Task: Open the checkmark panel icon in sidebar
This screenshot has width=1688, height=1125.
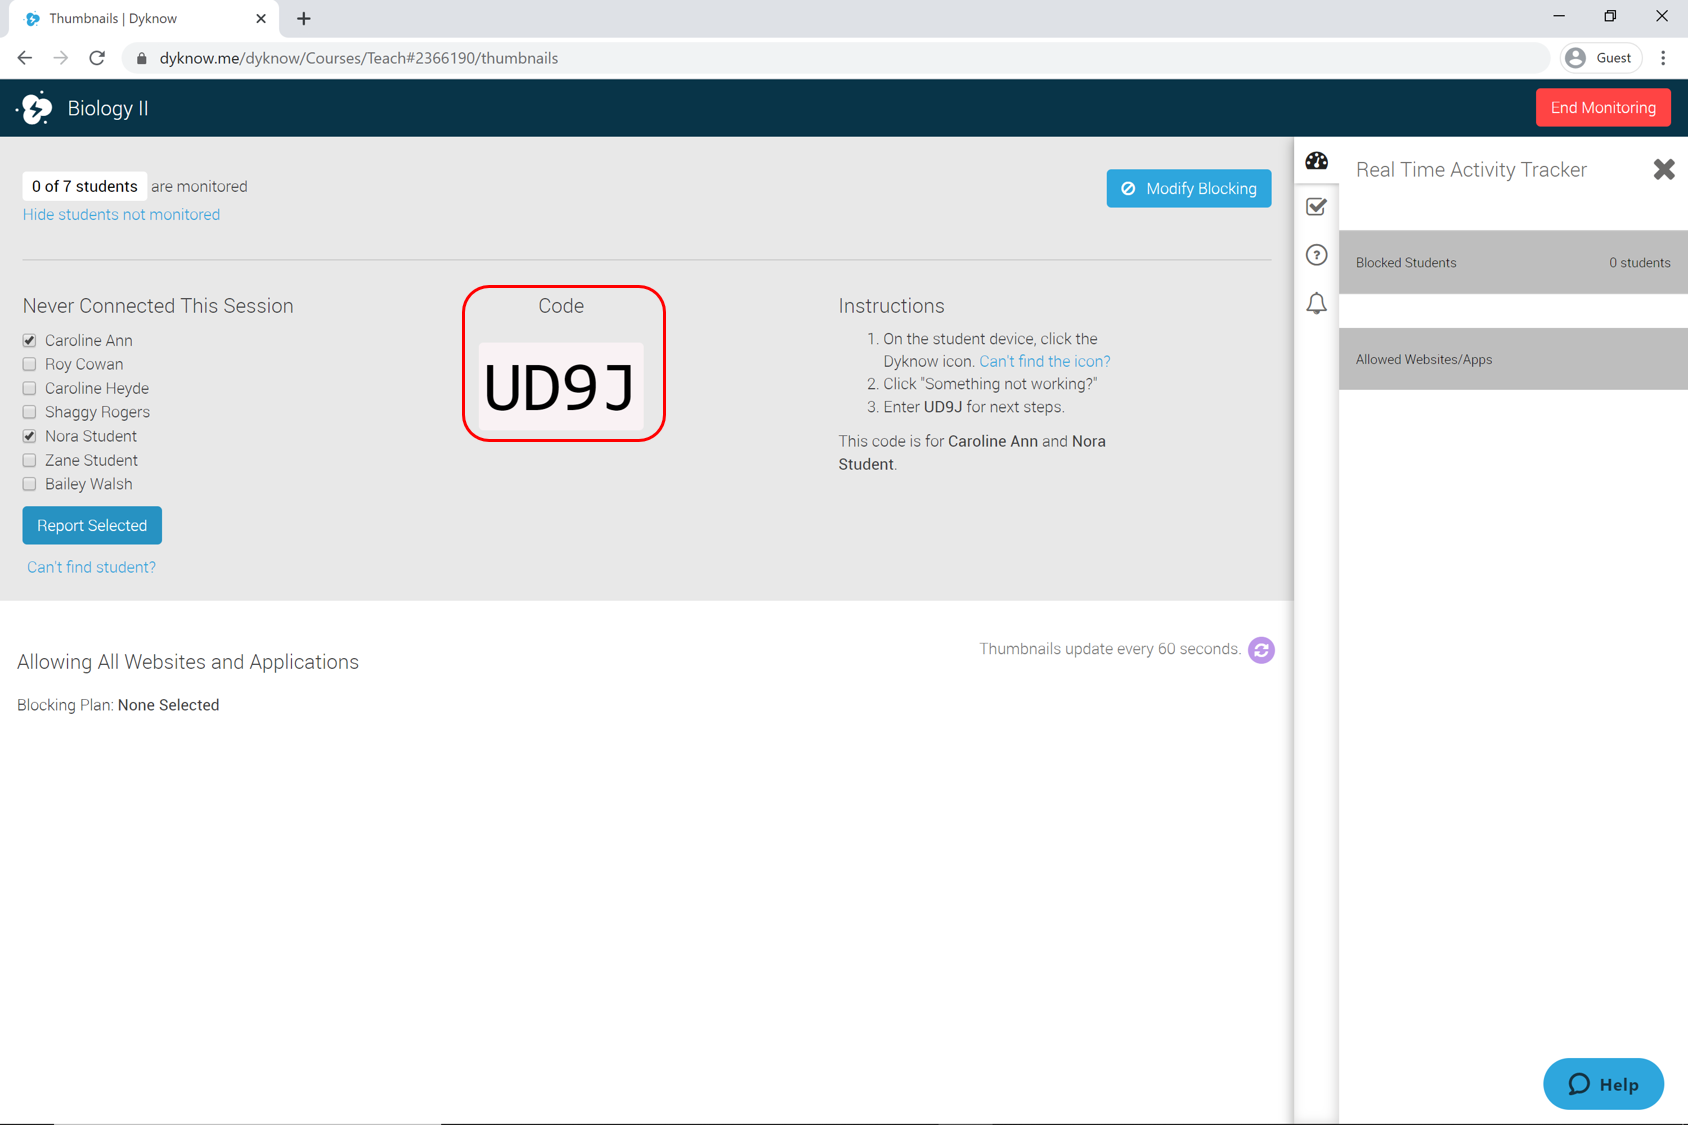Action: [x=1316, y=207]
